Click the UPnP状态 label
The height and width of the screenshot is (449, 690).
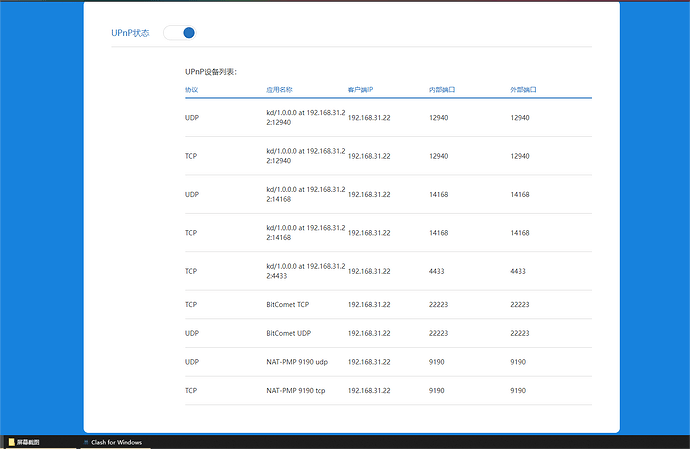click(130, 33)
